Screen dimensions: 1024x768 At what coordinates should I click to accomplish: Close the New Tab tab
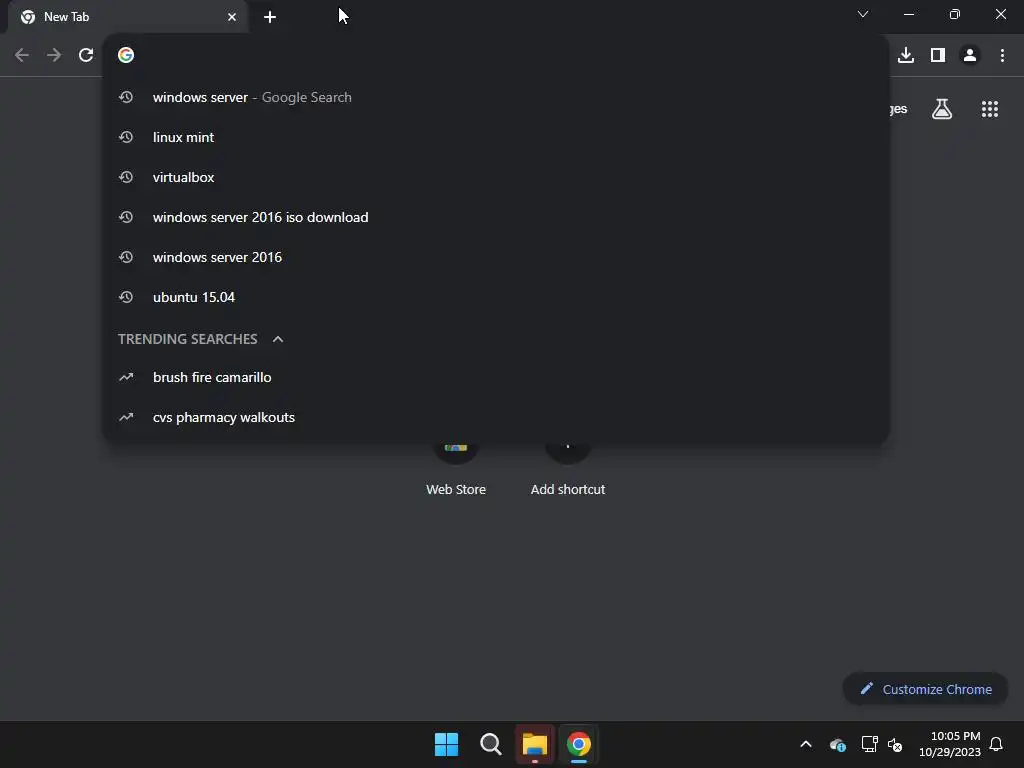[x=232, y=17]
